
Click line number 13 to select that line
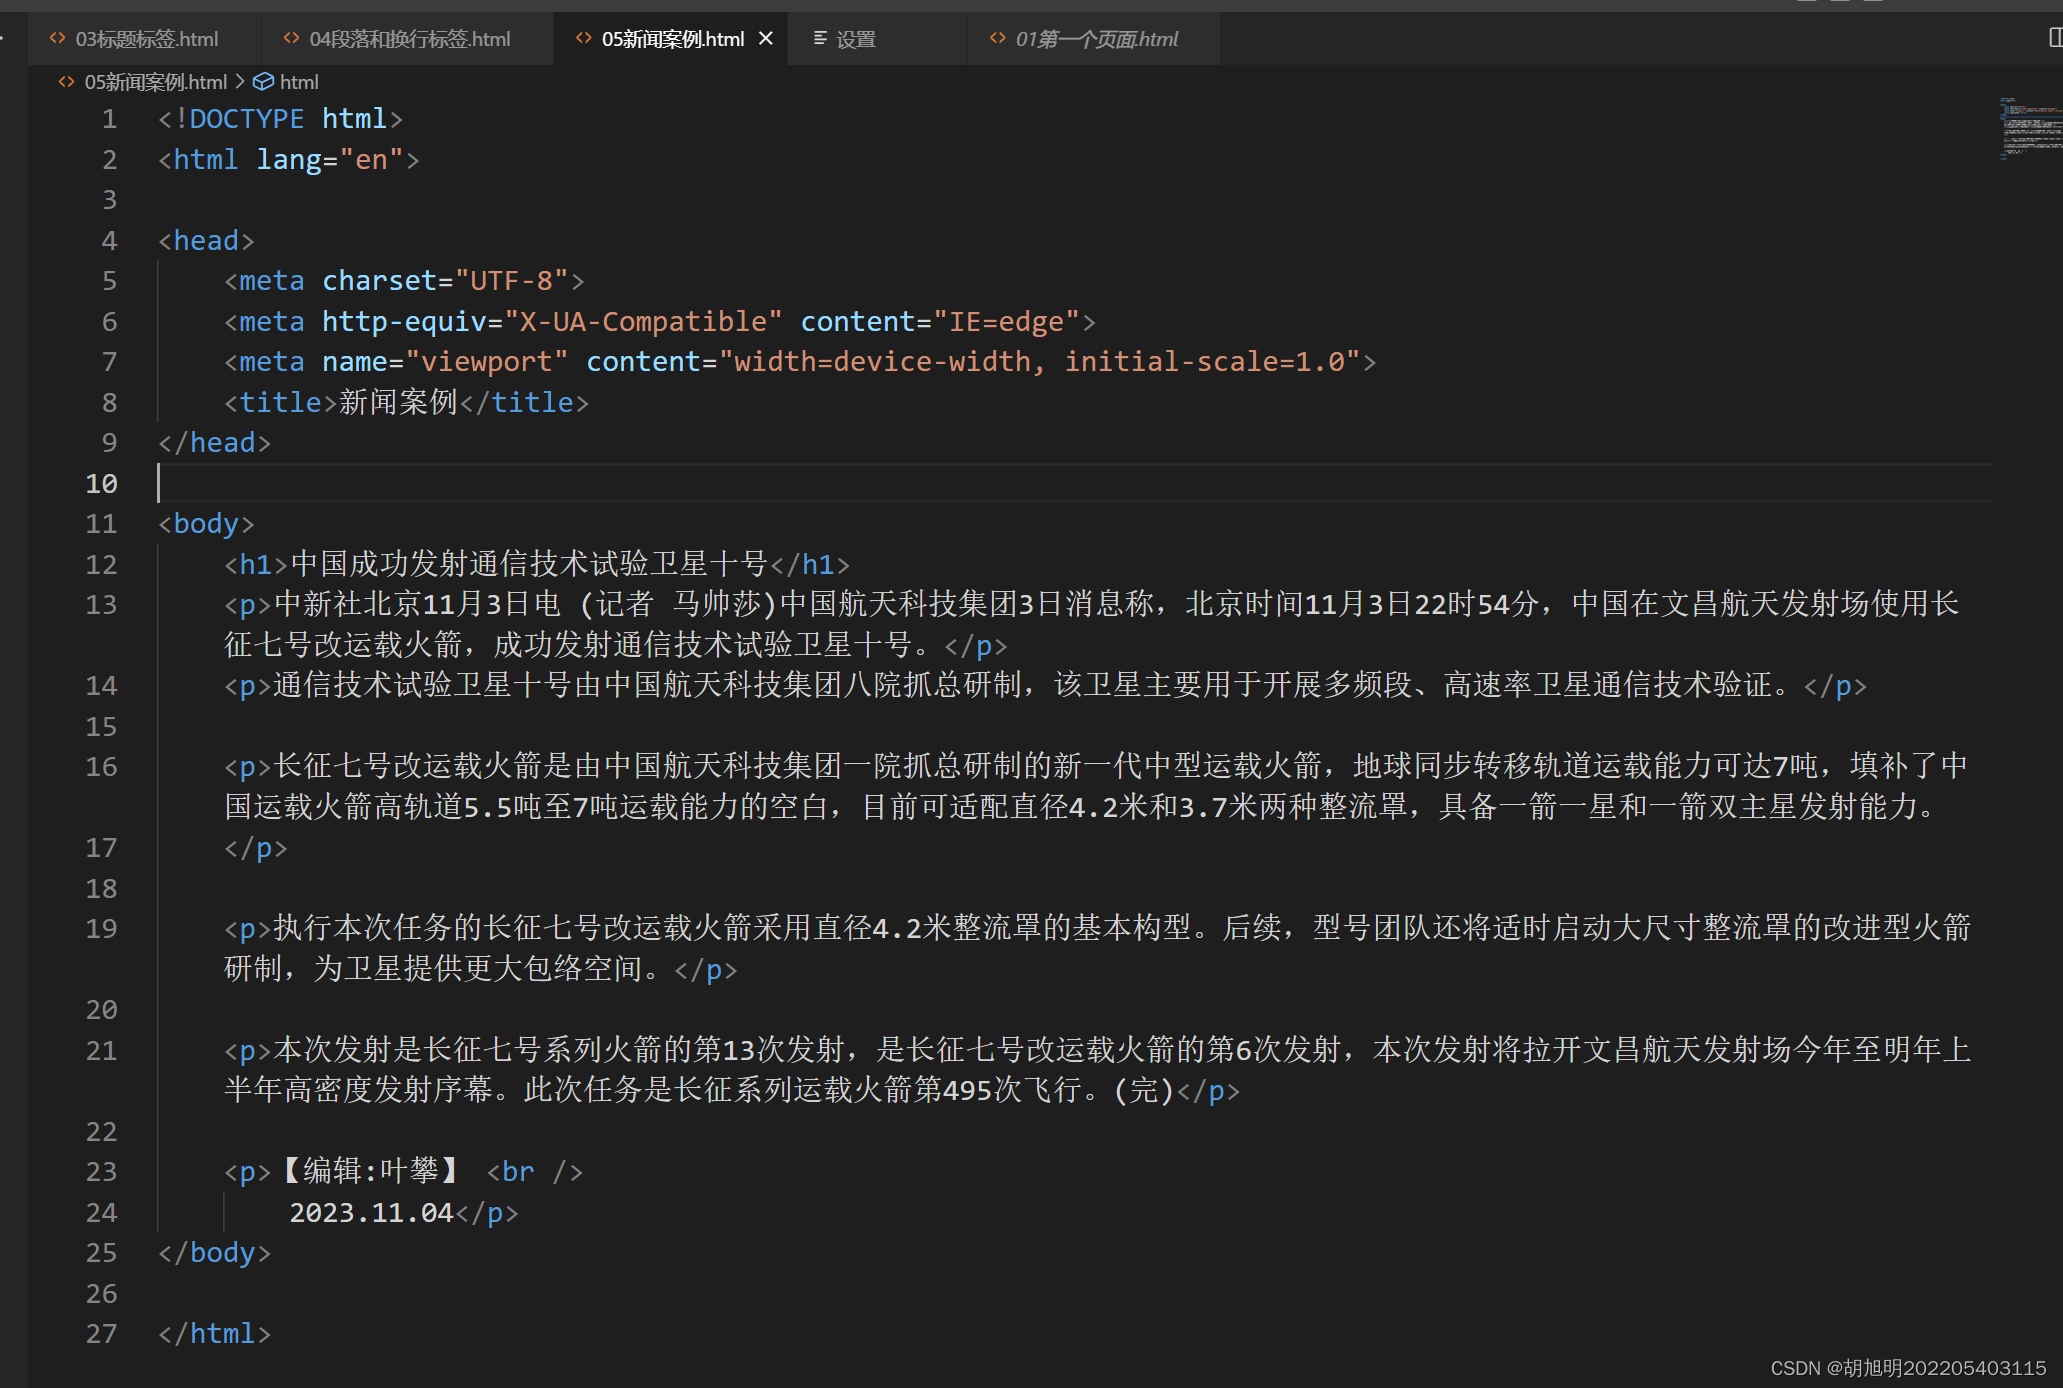click(x=100, y=604)
